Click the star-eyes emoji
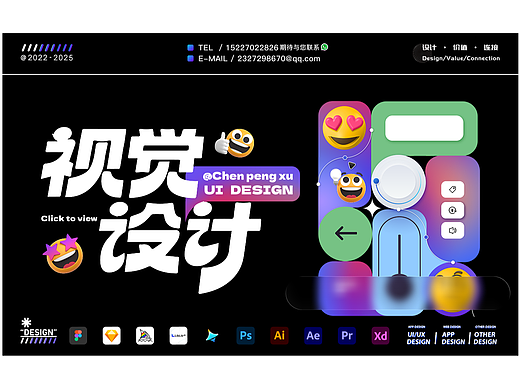The image size is (520, 390). click(x=63, y=254)
